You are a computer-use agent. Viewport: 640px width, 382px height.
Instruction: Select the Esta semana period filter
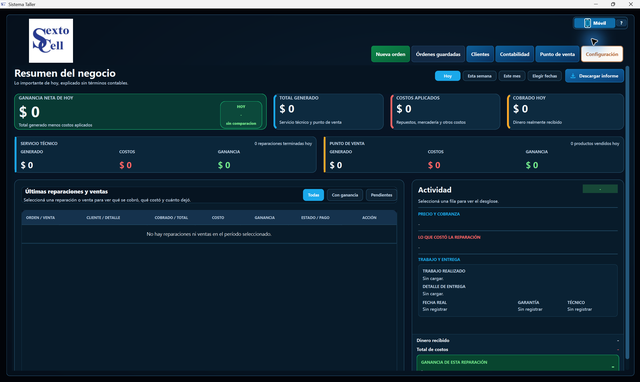[479, 76]
